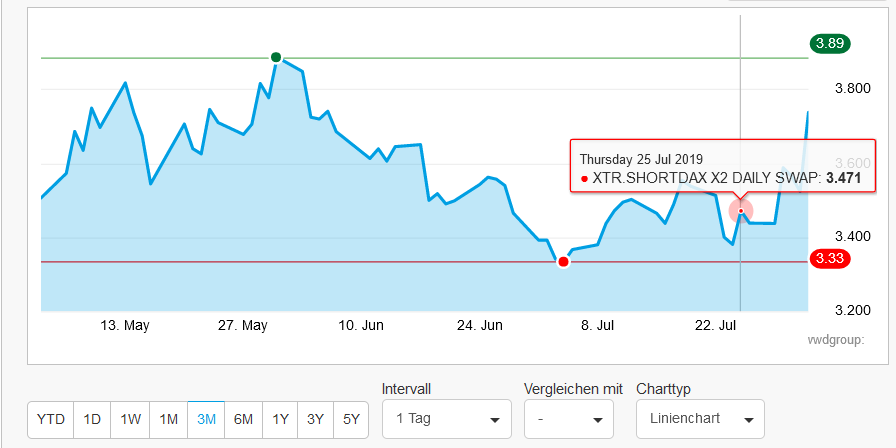The height and width of the screenshot is (448, 896).
Task: Switch to 1M time range
Action: (x=168, y=420)
